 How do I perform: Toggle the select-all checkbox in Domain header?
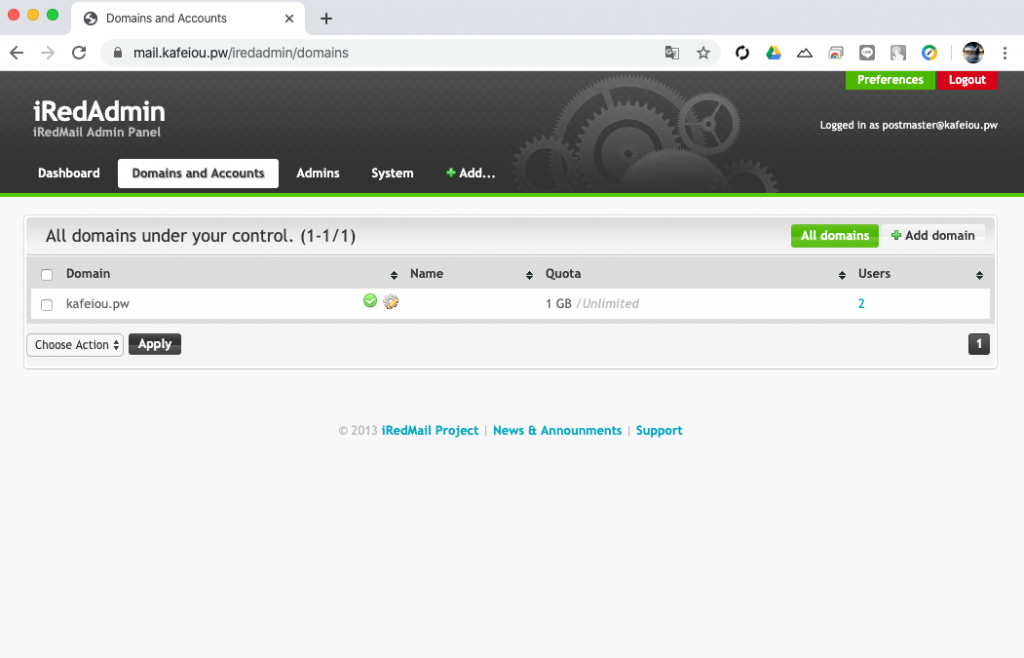(46, 275)
